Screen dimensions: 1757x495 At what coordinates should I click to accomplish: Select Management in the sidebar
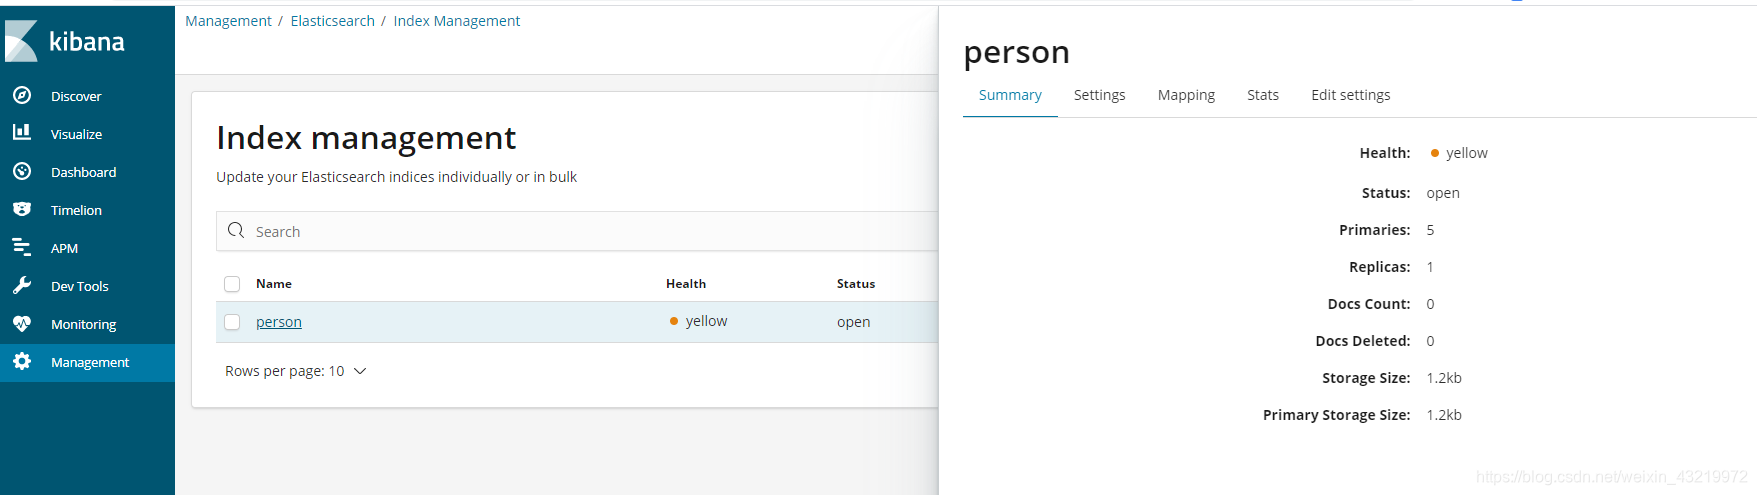(87, 362)
